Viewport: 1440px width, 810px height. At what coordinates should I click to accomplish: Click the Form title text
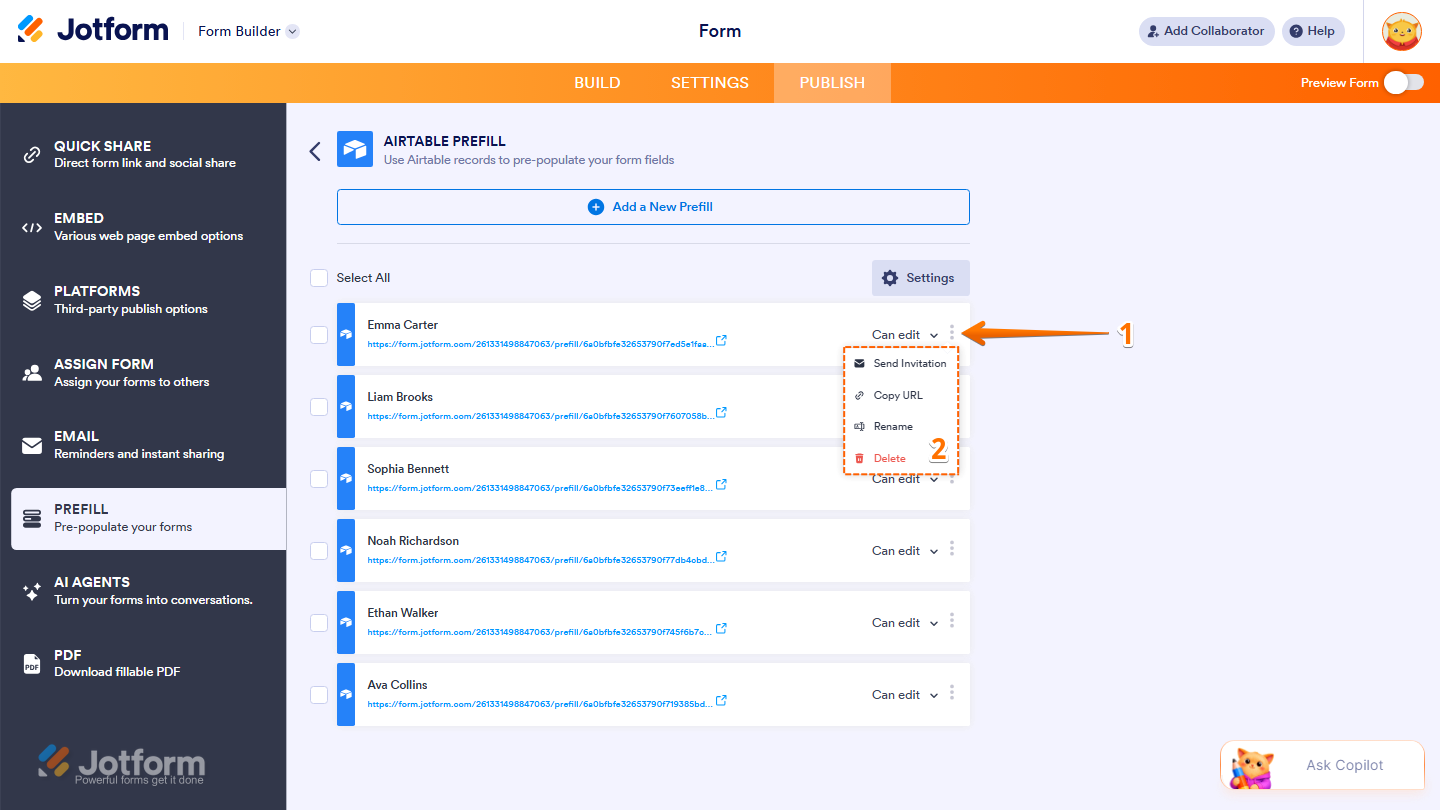tap(720, 31)
